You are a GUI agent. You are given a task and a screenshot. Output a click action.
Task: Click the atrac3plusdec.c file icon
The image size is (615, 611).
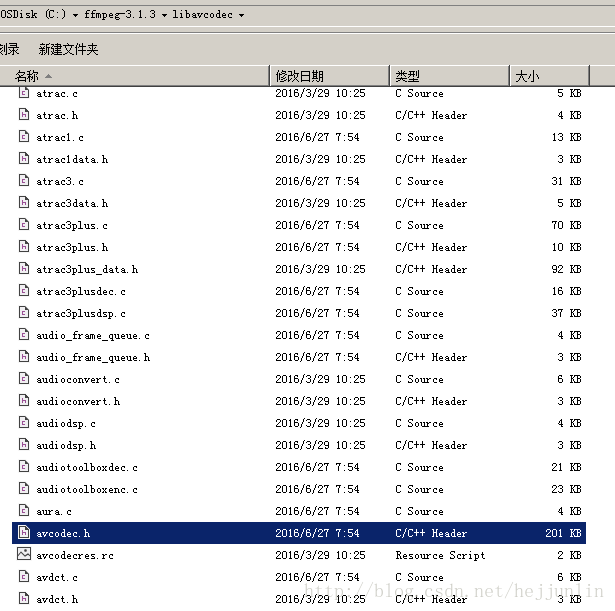click(x=24, y=290)
